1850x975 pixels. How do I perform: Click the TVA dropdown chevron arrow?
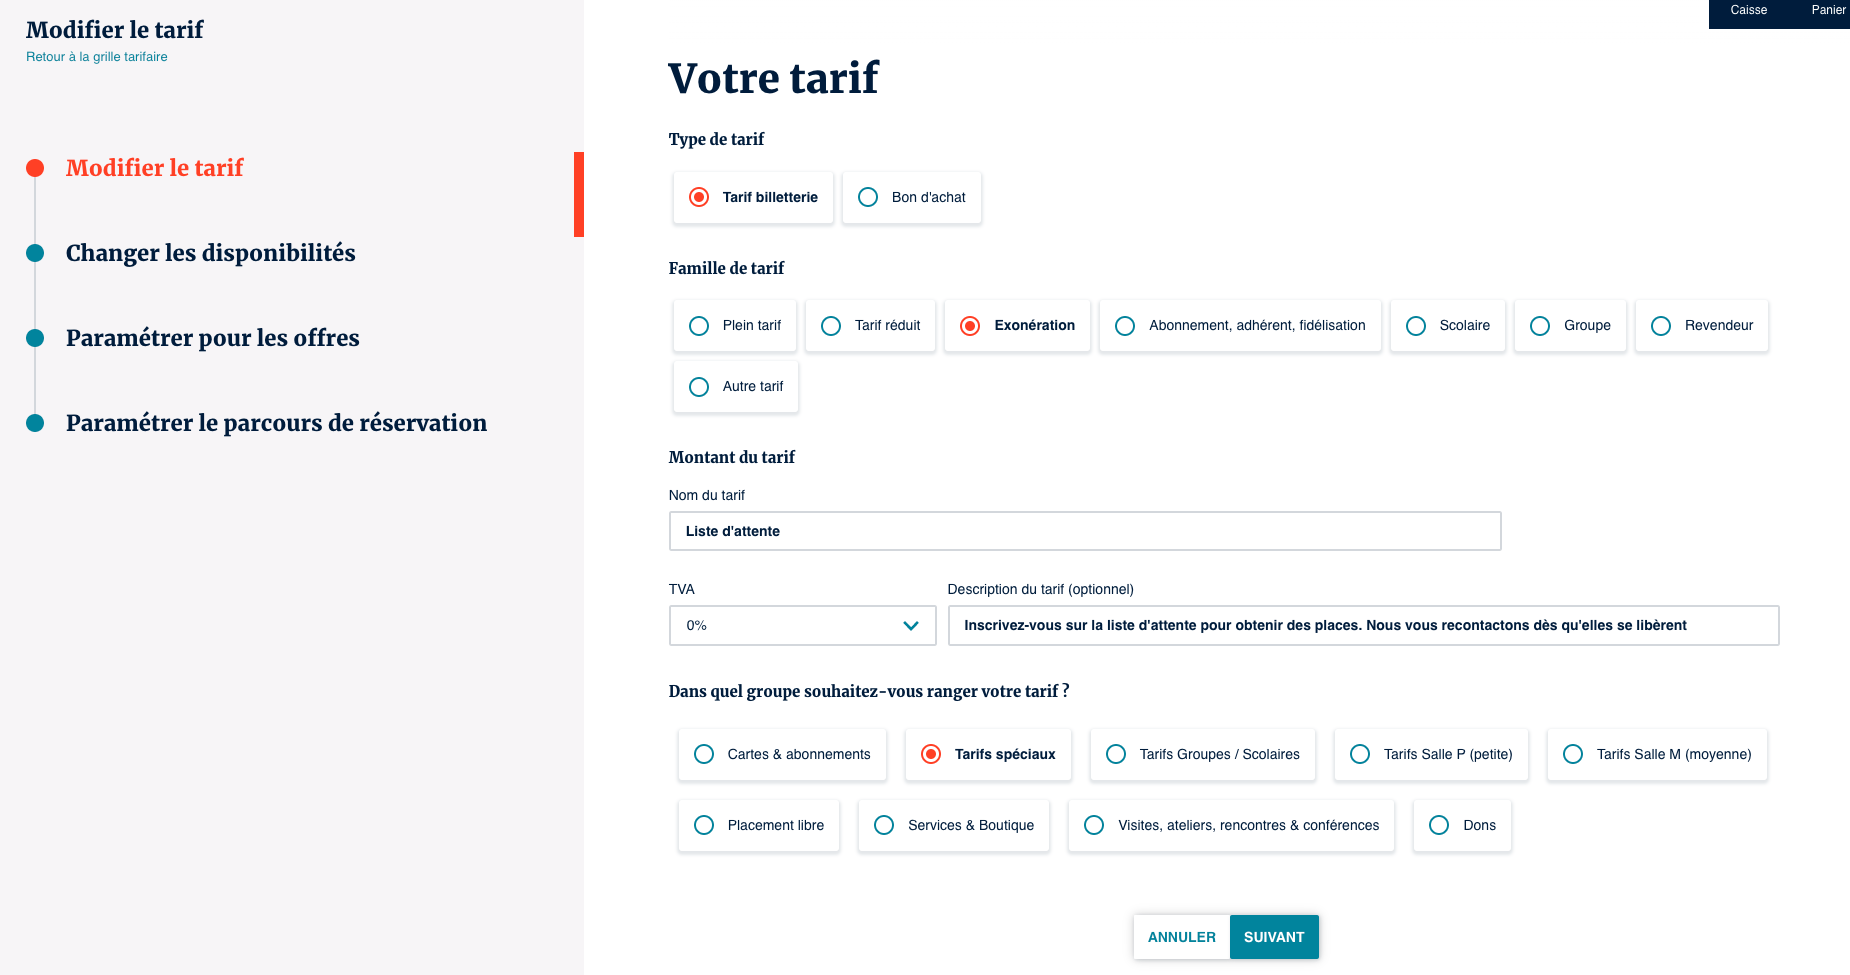point(910,626)
